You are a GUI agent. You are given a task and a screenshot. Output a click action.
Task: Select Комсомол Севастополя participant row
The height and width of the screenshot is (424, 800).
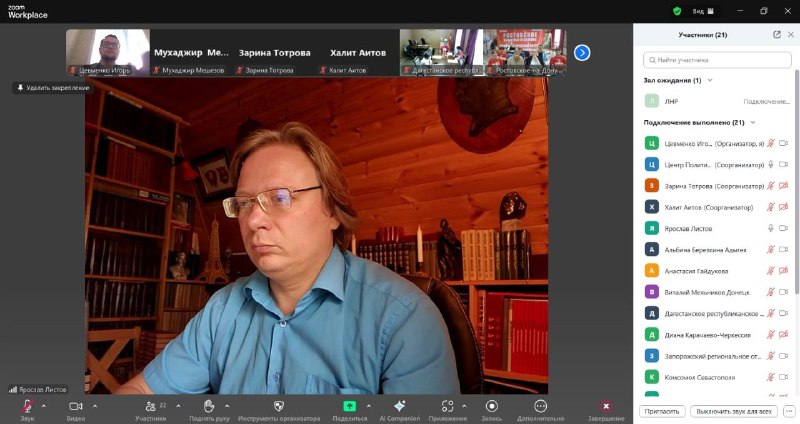[x=717, y=377]
